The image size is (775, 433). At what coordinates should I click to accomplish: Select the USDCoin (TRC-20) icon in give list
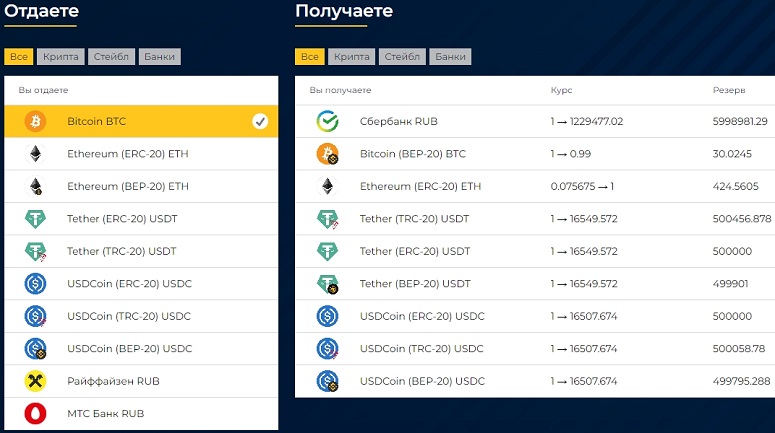point(35,316)
